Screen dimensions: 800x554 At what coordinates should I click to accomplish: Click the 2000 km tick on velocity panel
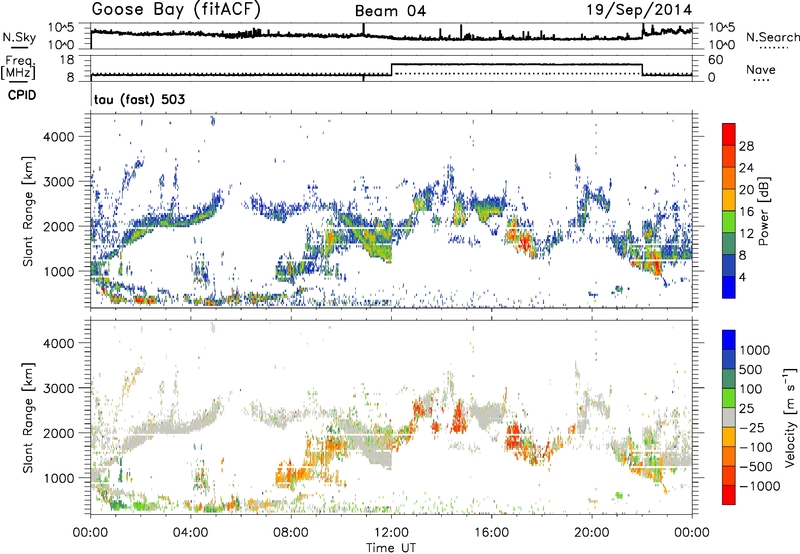pyautogui.click(x=58, y=433)
